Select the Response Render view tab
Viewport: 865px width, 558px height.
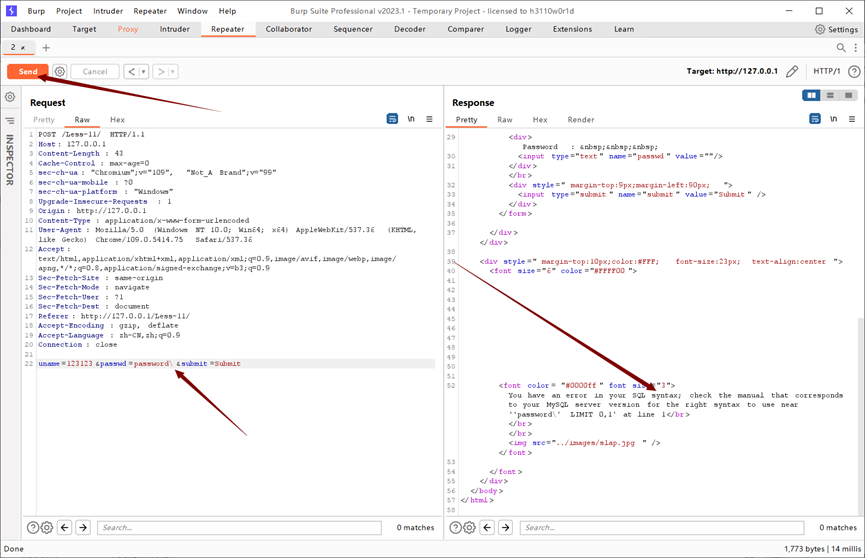tap(580, 120)
